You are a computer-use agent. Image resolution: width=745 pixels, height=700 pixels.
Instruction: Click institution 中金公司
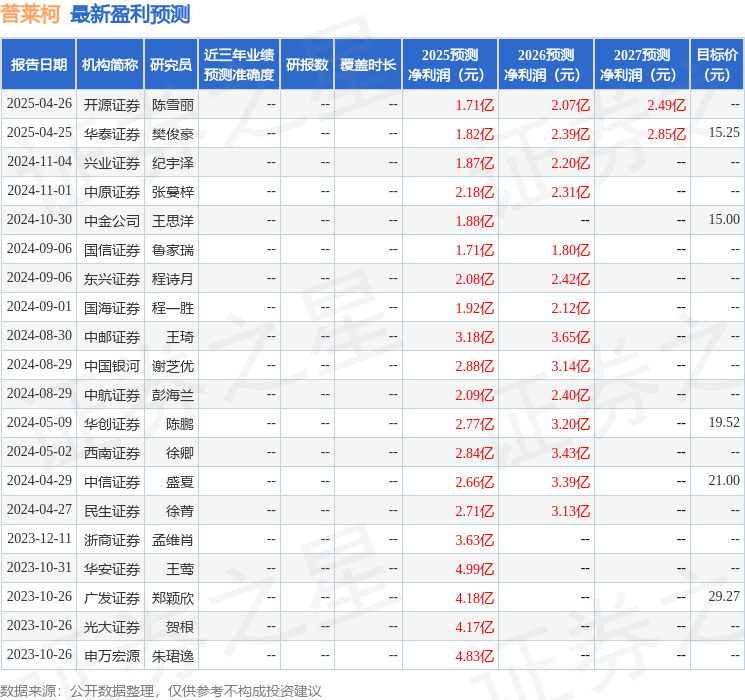coord(112,221)
